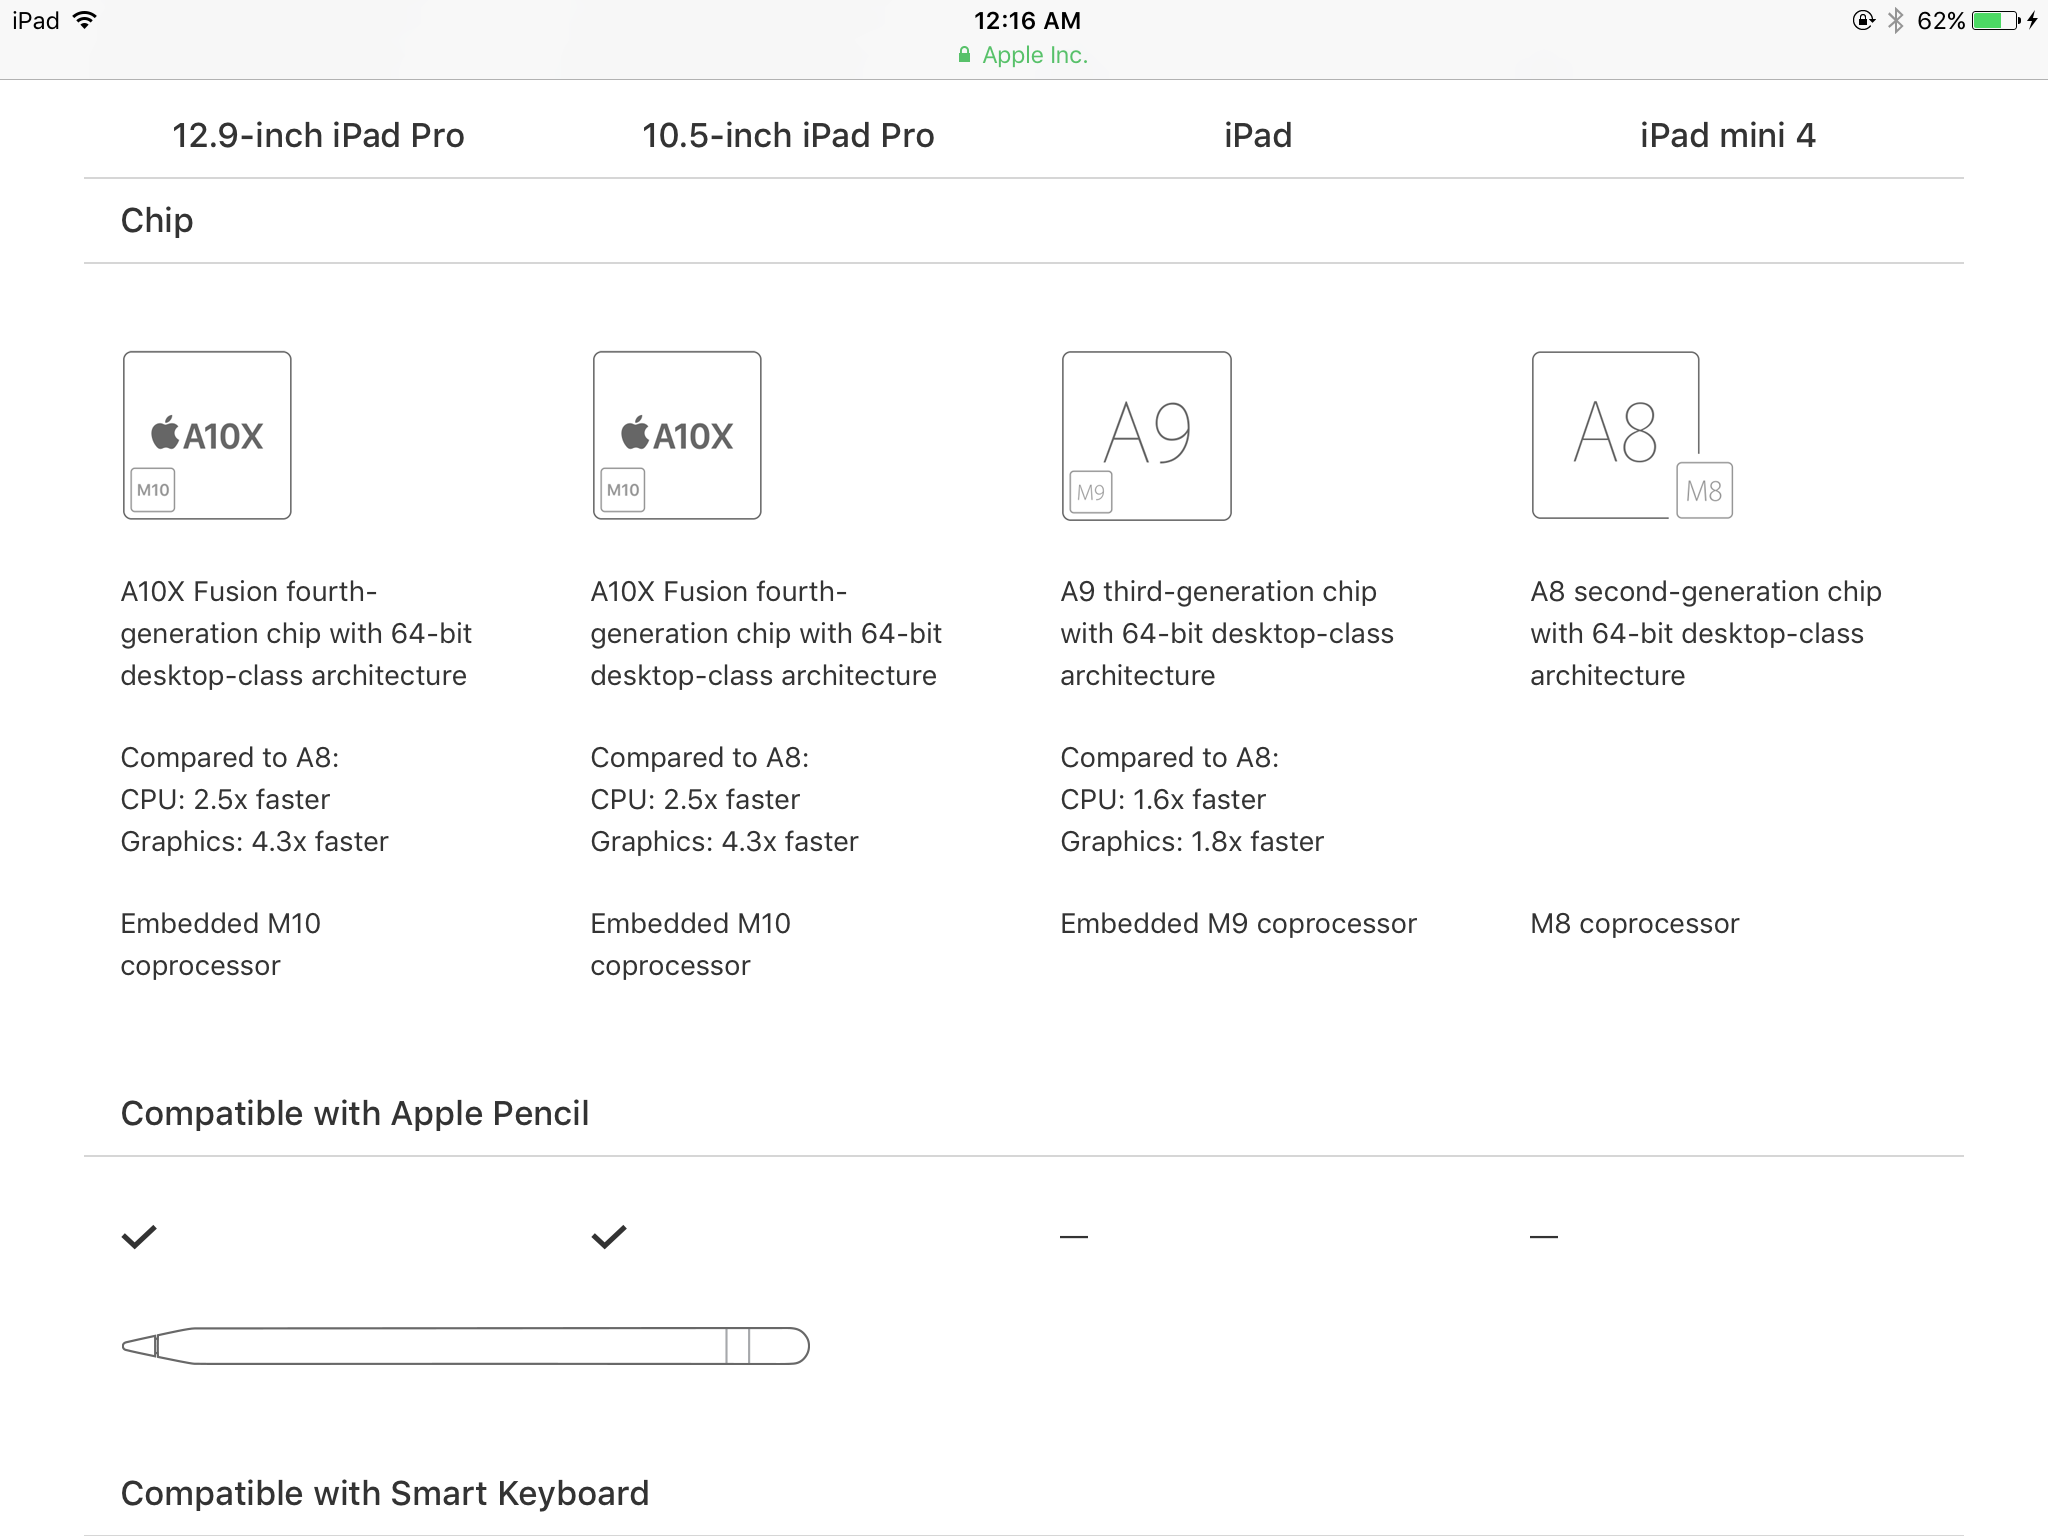2048x1536 pixels.
Task: Click the A9 third-generation chip description
Action: (x=1227, y=633)
